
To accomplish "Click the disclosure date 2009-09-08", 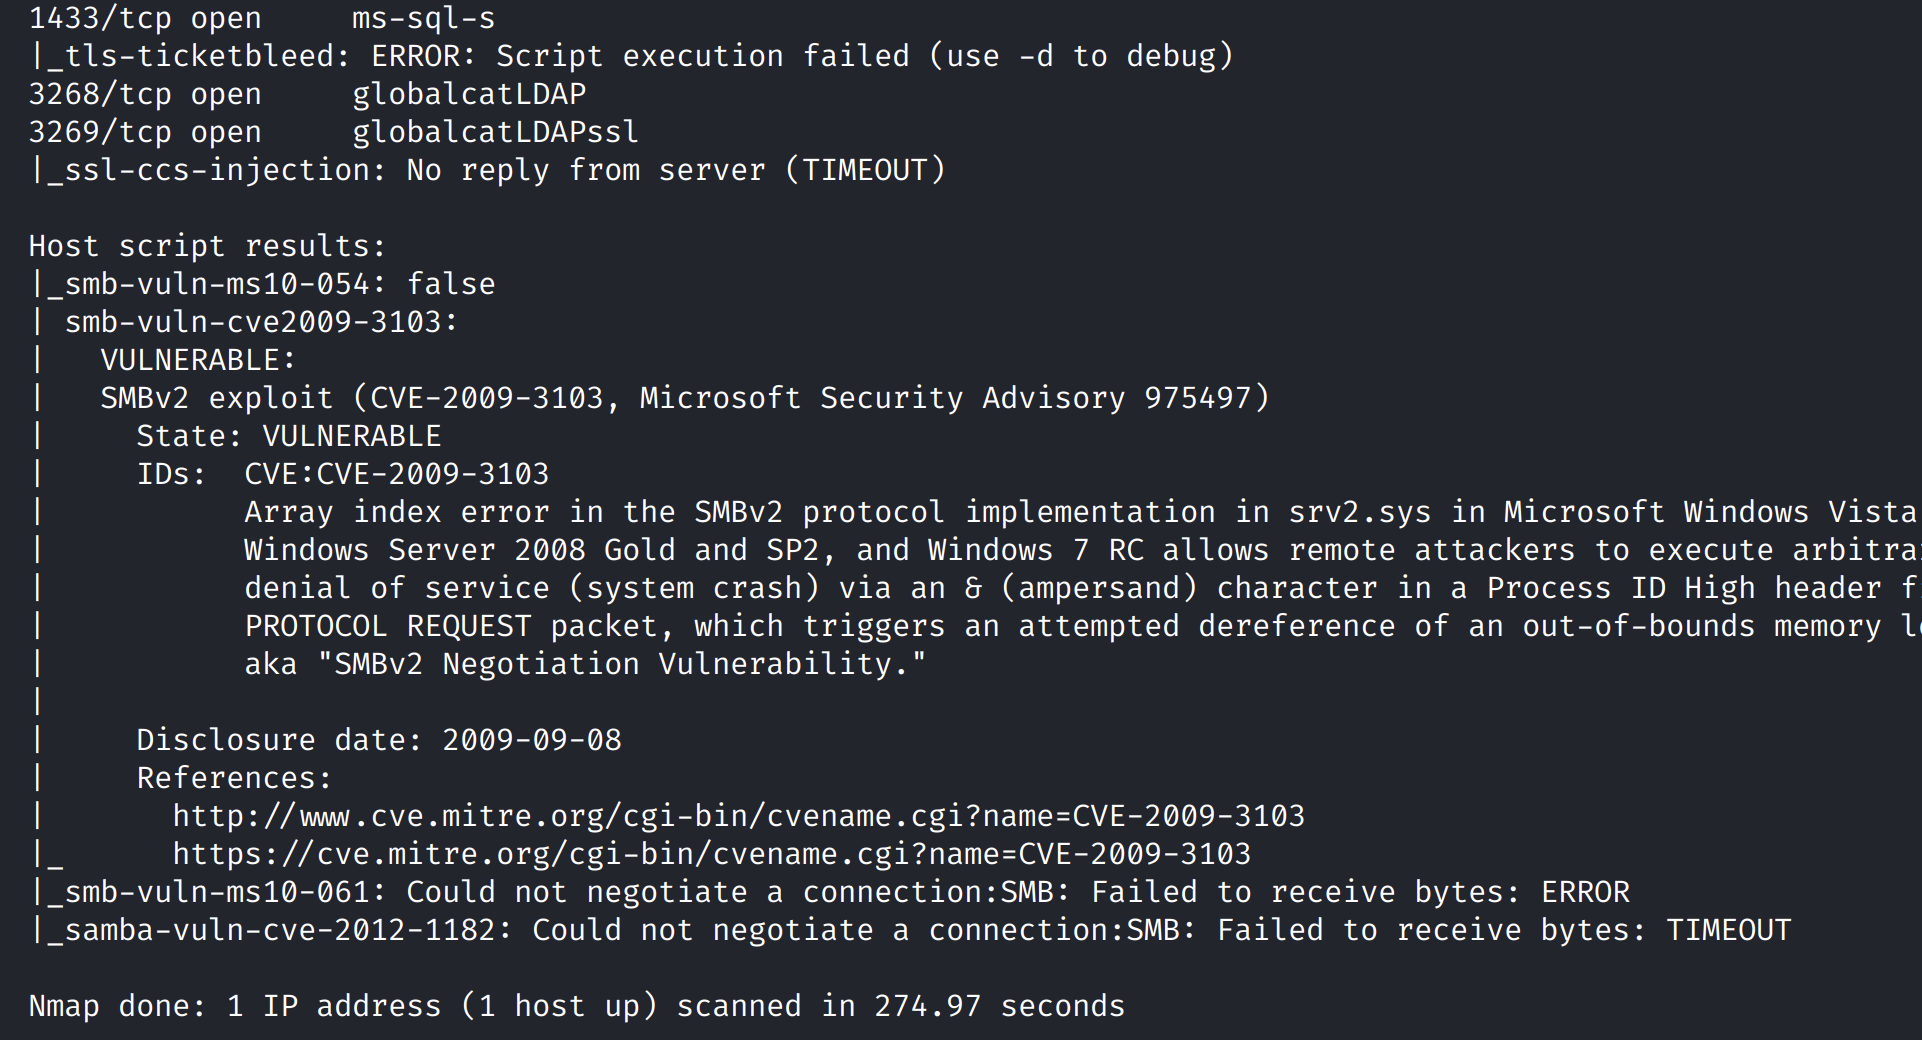I will (x=531, y=740).
